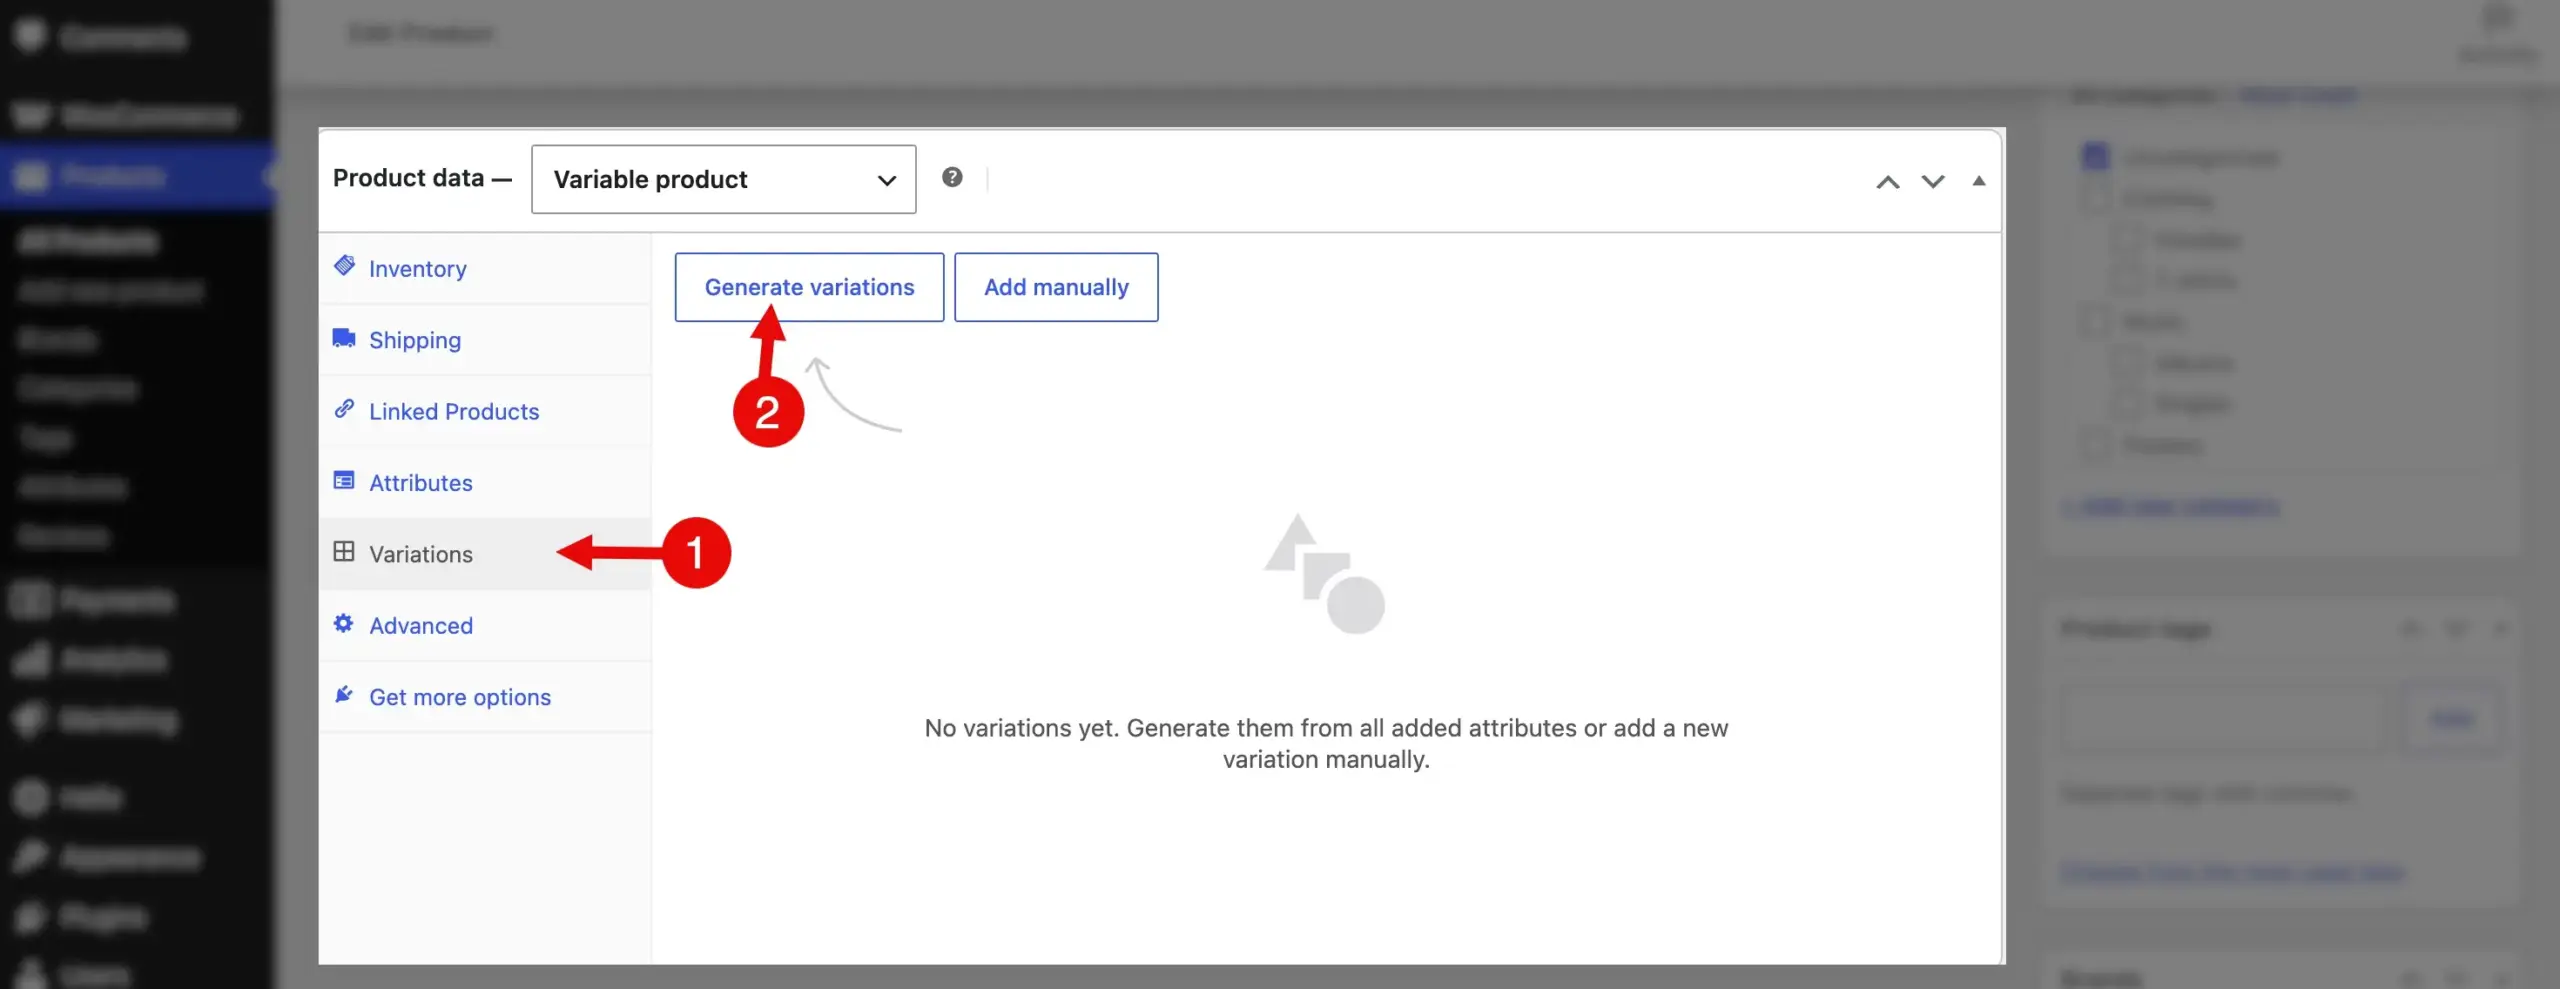Open the Linked Products tab
This screenshot has height=989, width=2560.
[485, 411]
